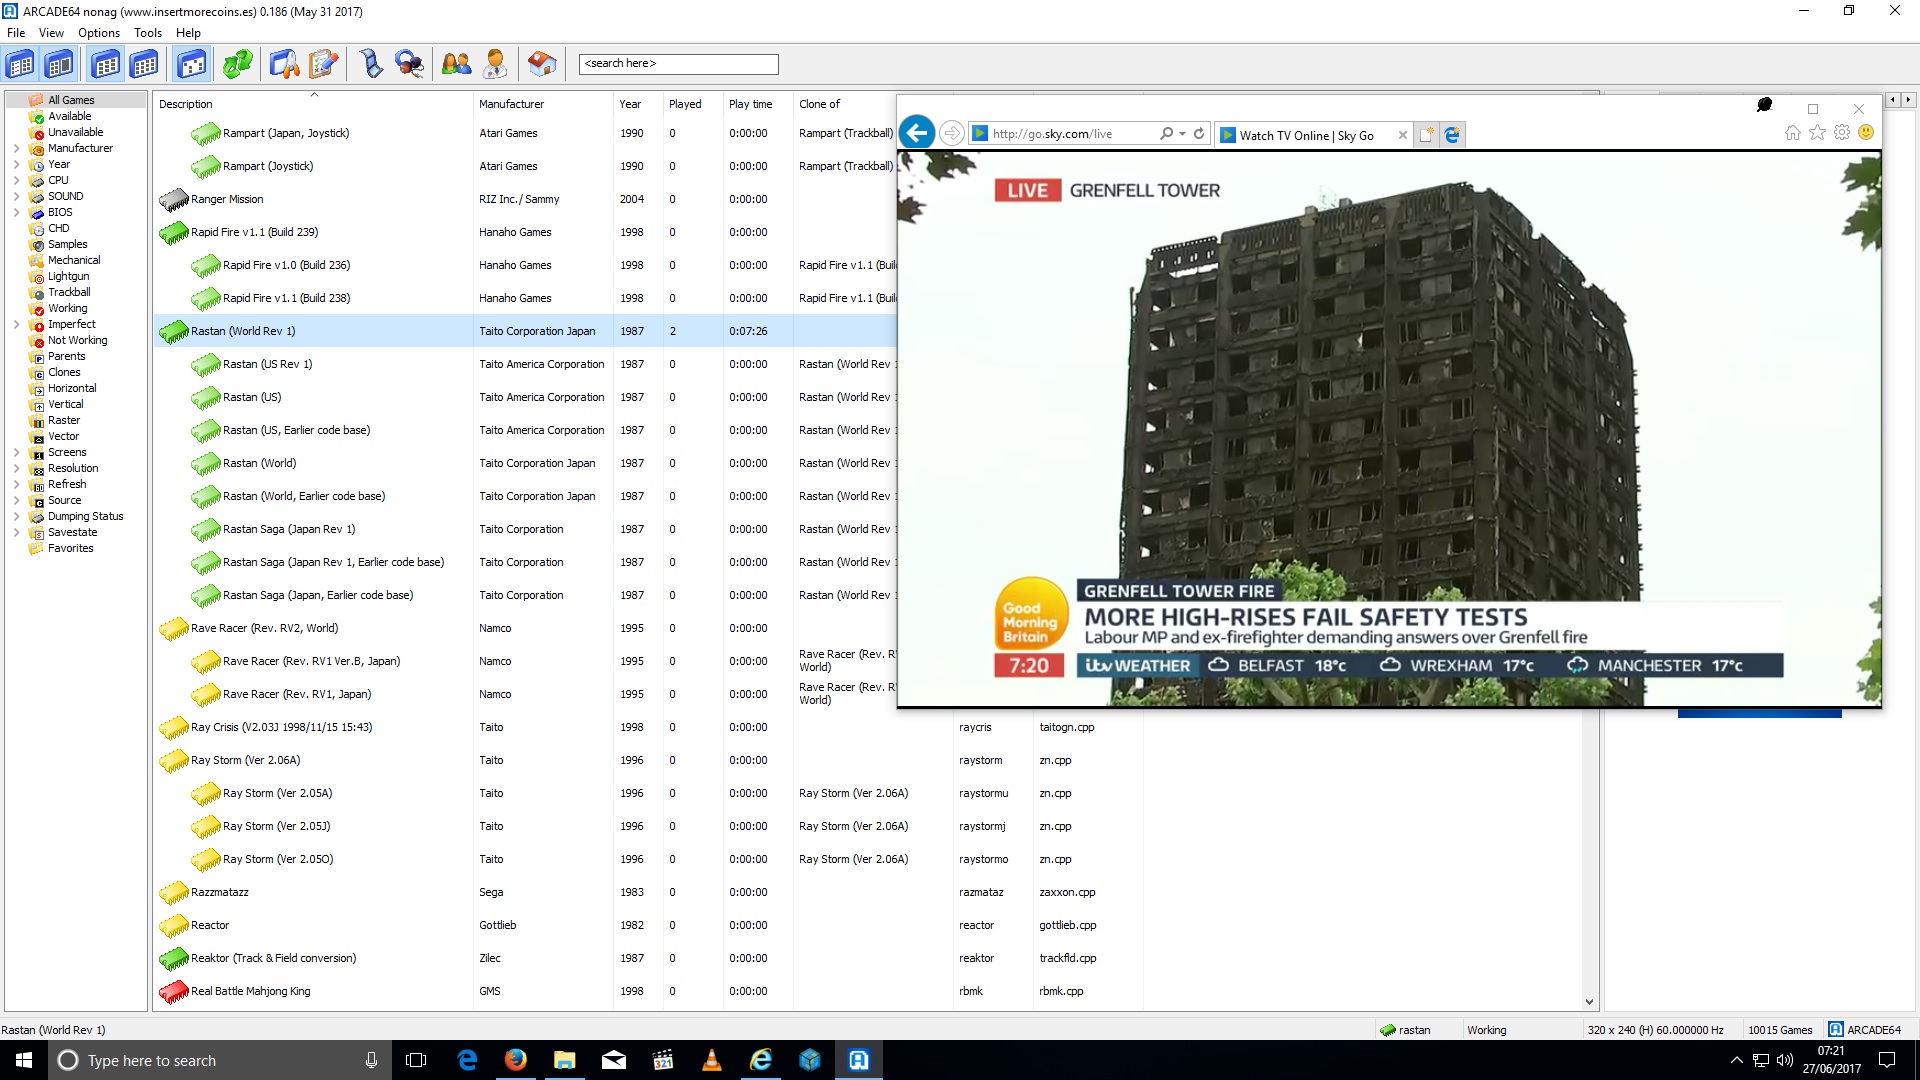1920x1080 pixels.
Task: Expand the Year folder tree node
Action: pos(16,164)
